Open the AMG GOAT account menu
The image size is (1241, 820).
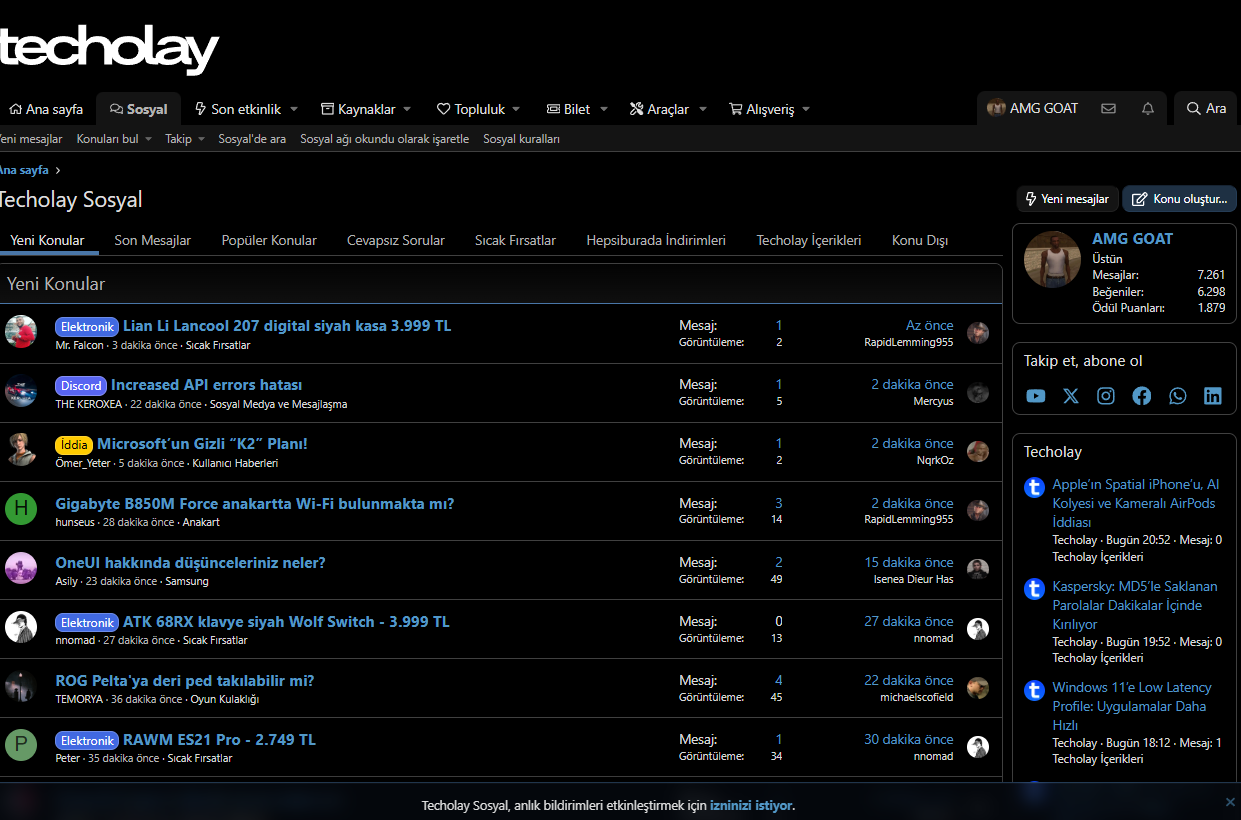(1032, 109)
